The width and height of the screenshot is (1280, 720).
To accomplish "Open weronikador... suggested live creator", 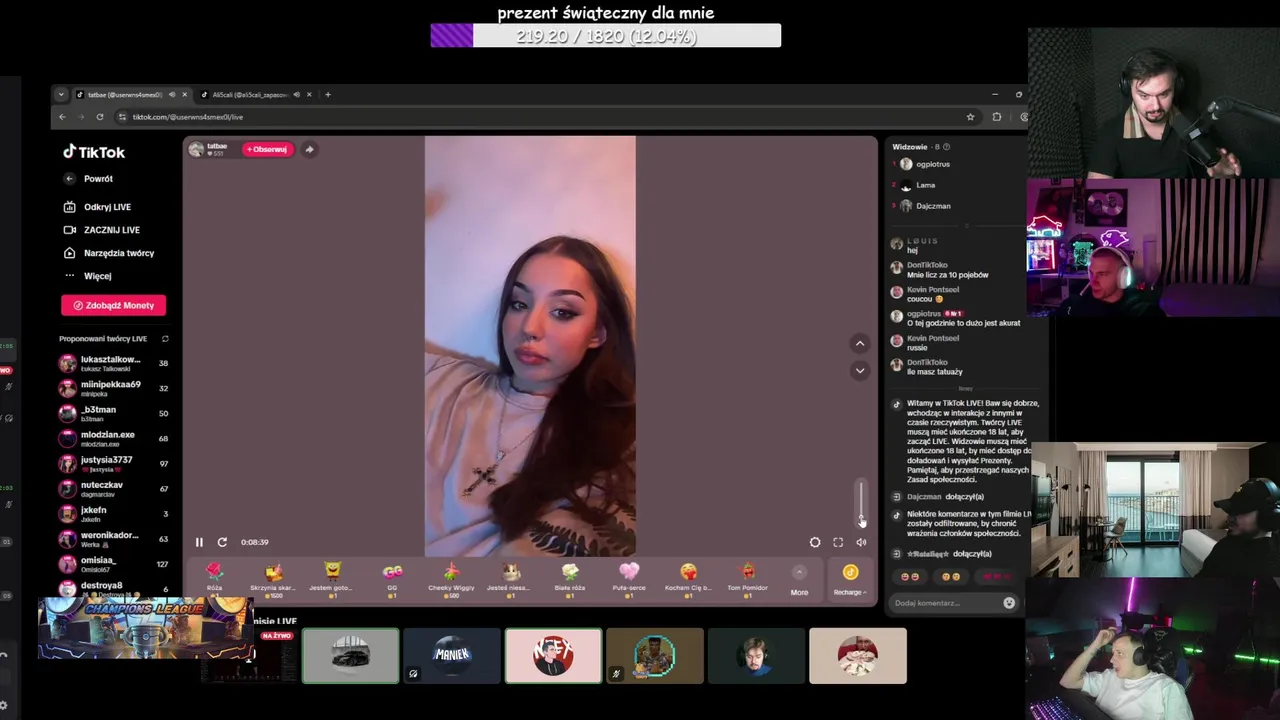I will point(113,539).
